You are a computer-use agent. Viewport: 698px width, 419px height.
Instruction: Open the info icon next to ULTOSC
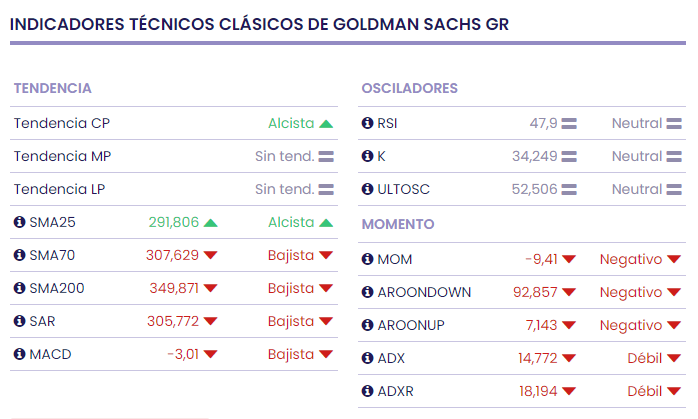[x=367, y=189]
